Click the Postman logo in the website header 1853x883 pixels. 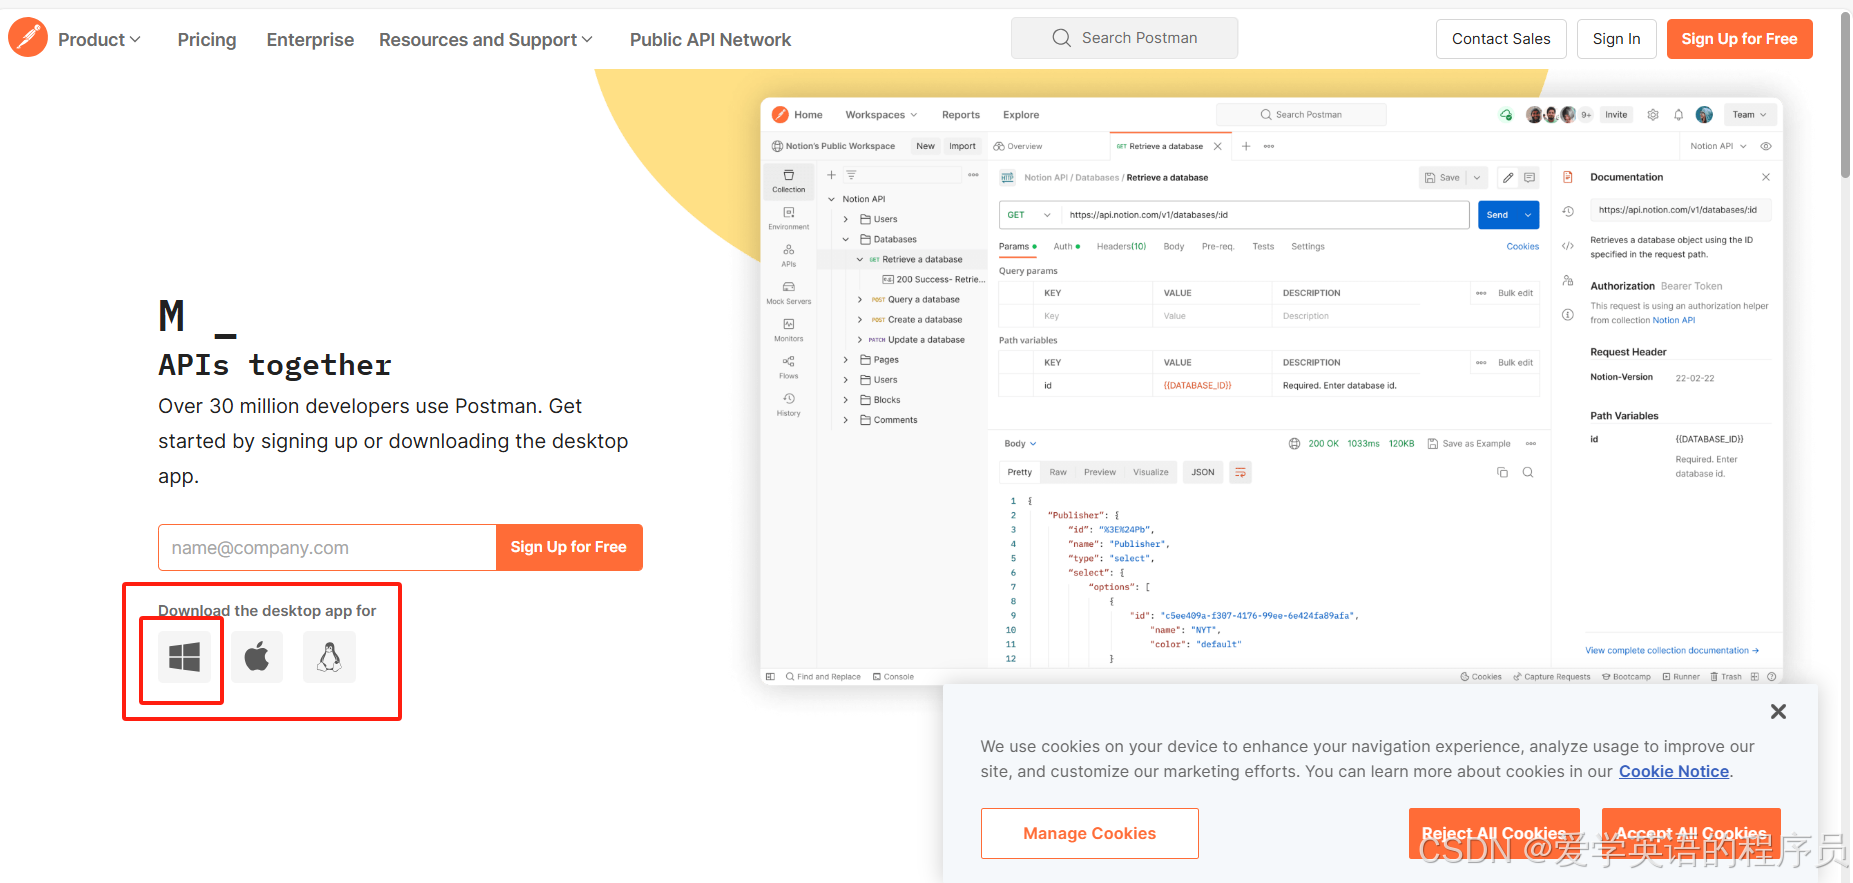(28, 38)
